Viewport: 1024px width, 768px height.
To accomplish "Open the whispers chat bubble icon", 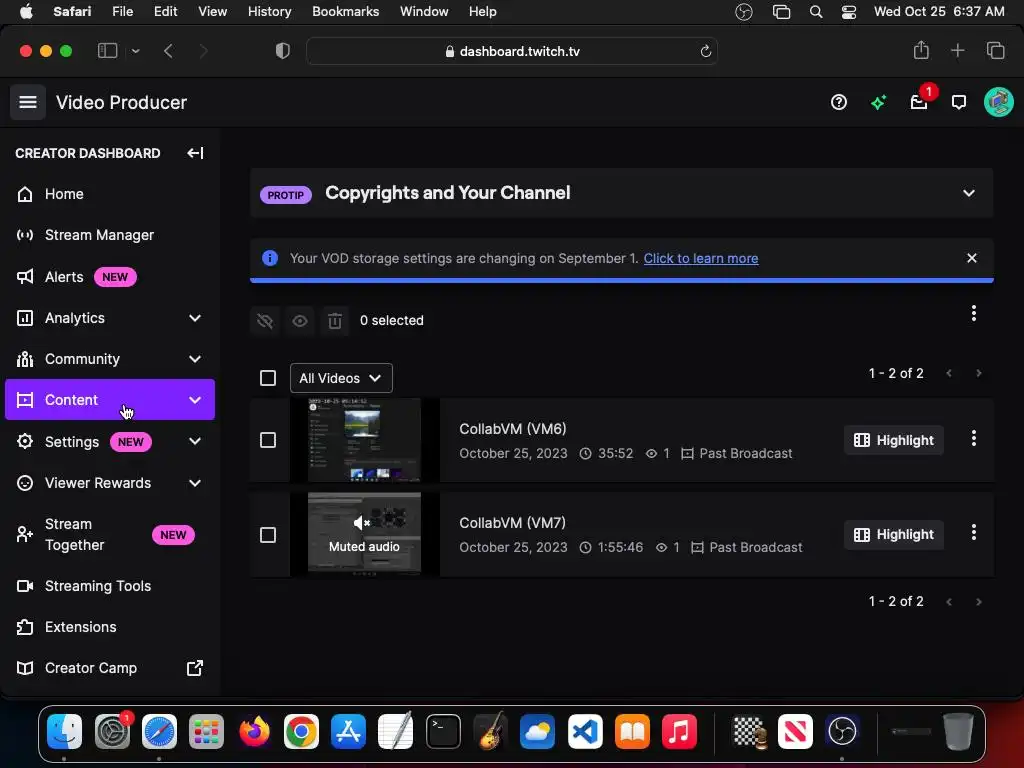I will coord(959,103).
